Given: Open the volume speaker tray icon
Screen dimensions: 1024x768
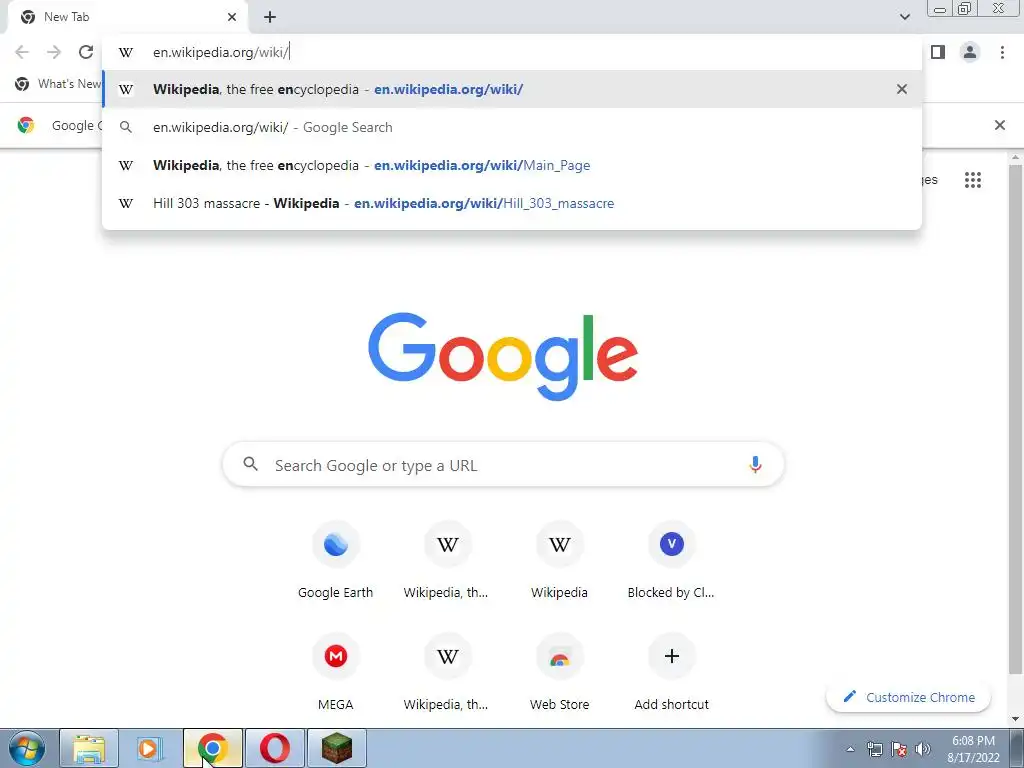Looking at the screenshot, I should click(923, 749).
